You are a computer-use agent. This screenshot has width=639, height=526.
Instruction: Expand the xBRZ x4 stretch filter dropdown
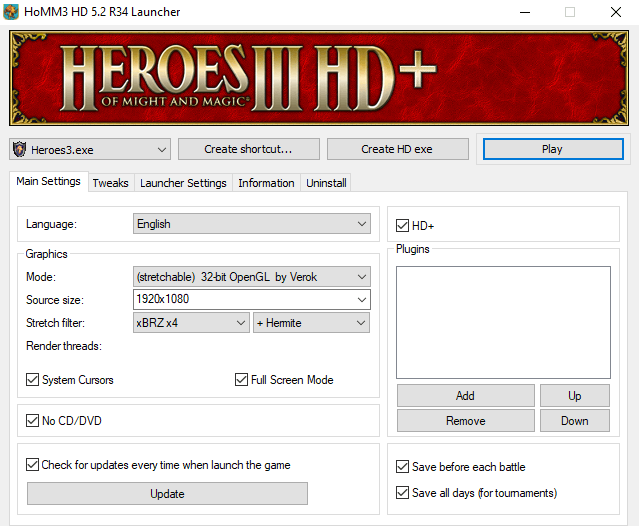click(191, 323)
